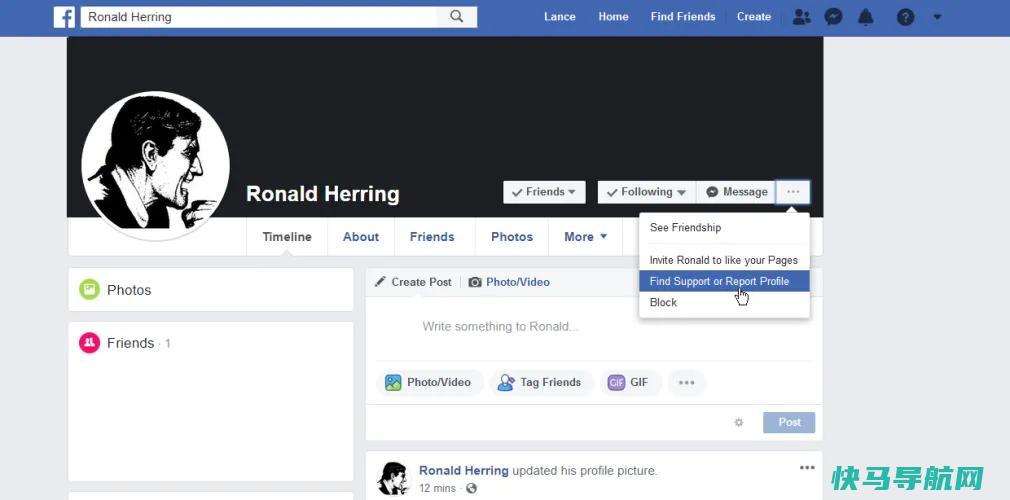The height and width of the screenshot is (500, 1010).
Task: Click the Post button
Action: tap(789, 422)
